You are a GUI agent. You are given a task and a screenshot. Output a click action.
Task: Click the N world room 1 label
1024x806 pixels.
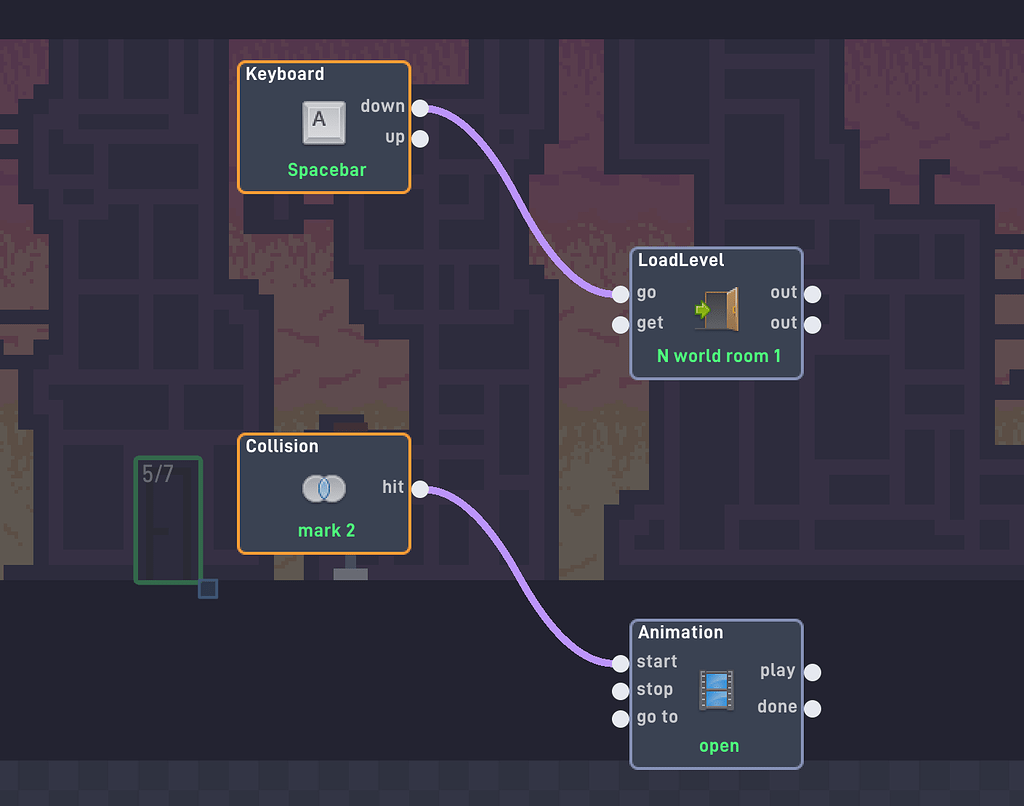718,356
